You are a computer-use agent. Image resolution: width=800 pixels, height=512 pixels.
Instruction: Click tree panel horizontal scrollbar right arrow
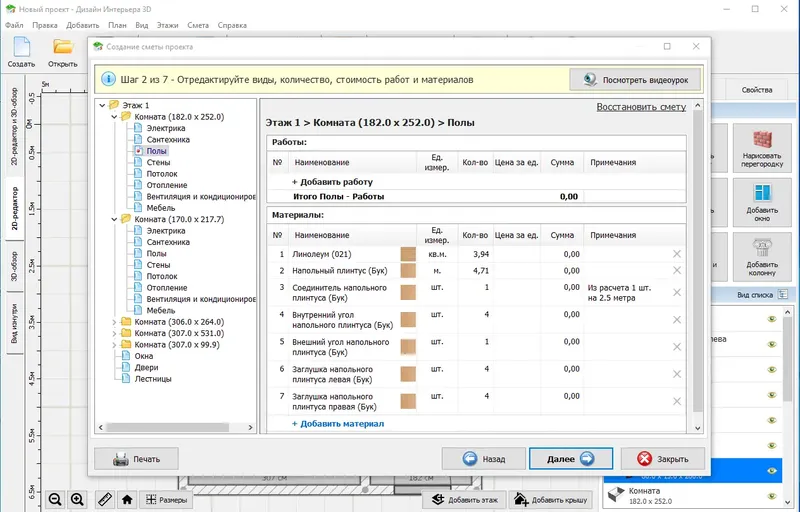point(251,427)
